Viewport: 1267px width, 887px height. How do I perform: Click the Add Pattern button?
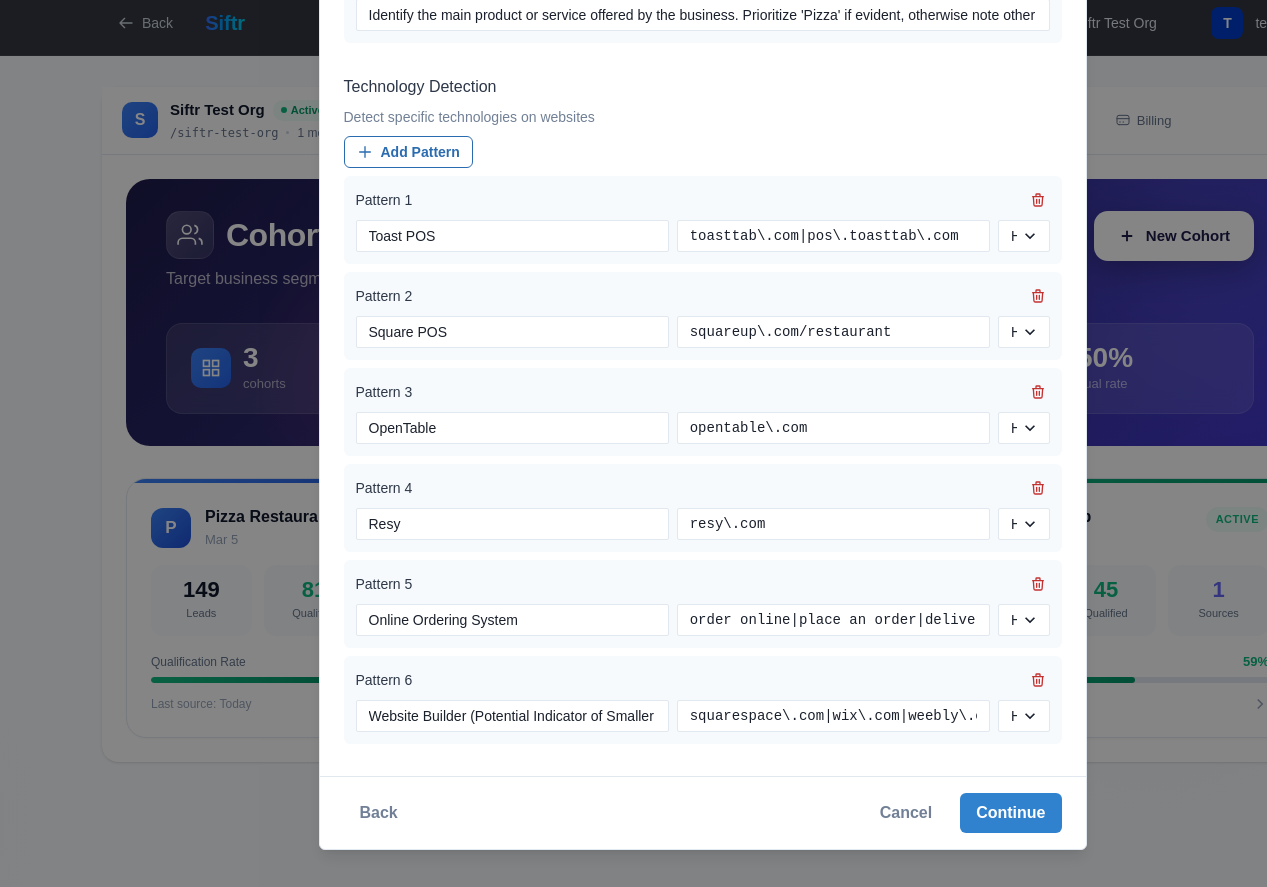408,152
